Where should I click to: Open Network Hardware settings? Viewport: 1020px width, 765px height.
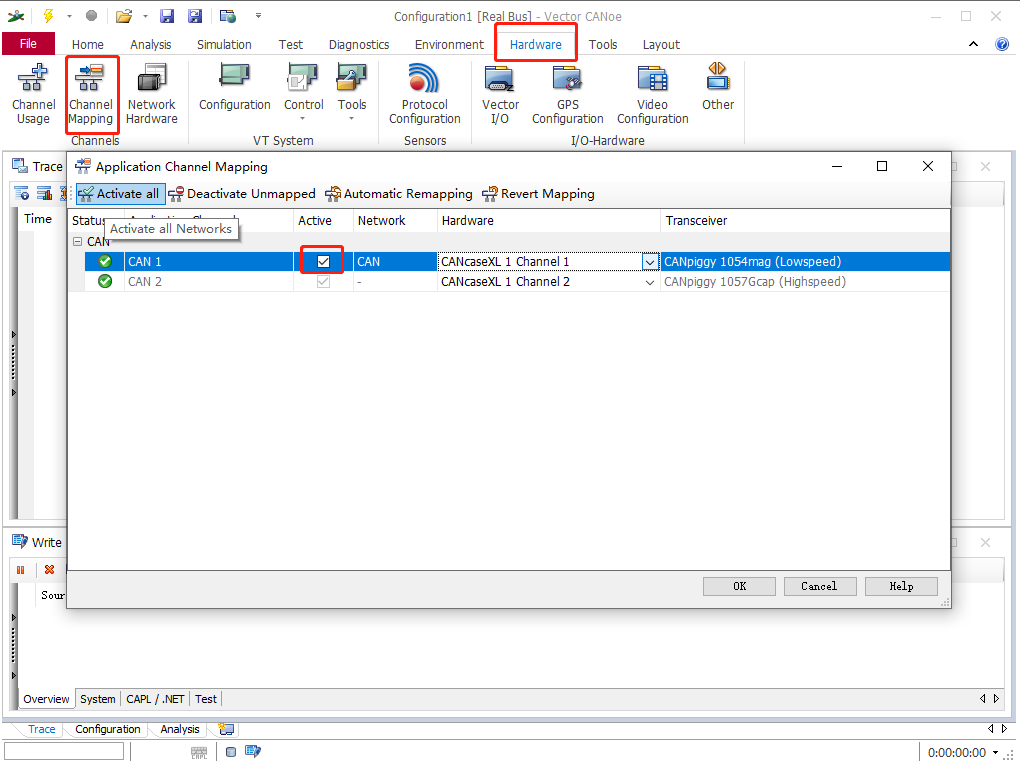(152, 94)
